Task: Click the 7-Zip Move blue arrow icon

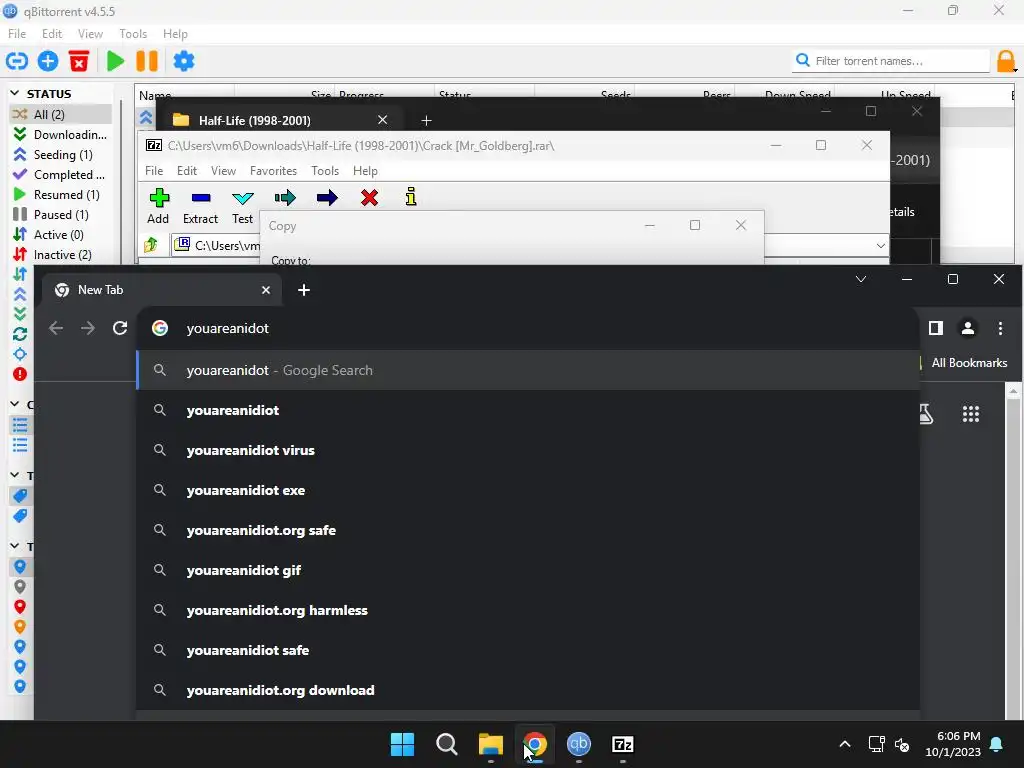Action: [327, 197]
